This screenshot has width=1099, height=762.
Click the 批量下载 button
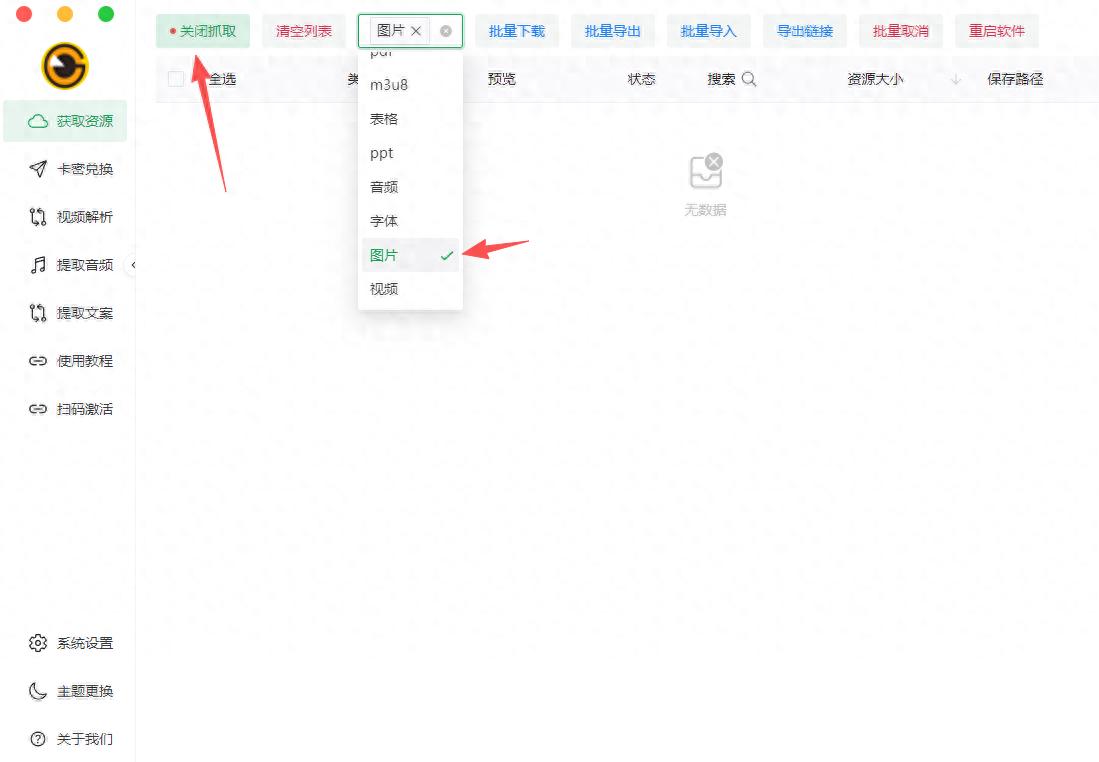tap(517, 31)
